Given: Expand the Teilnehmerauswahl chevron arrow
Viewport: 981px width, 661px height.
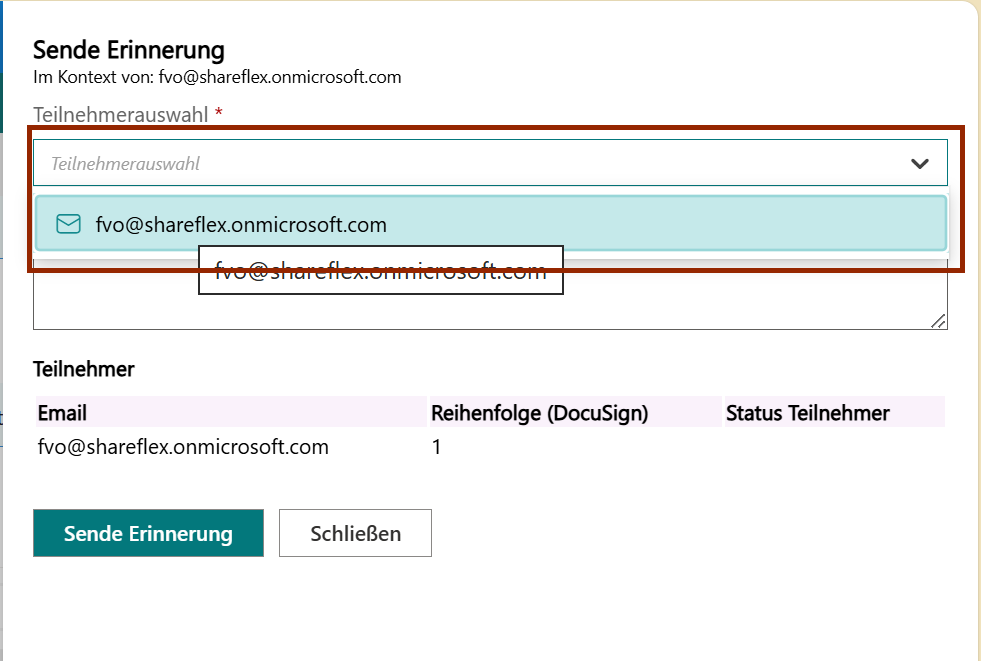Looking at the screenshot, I should (x=920, y=163).
